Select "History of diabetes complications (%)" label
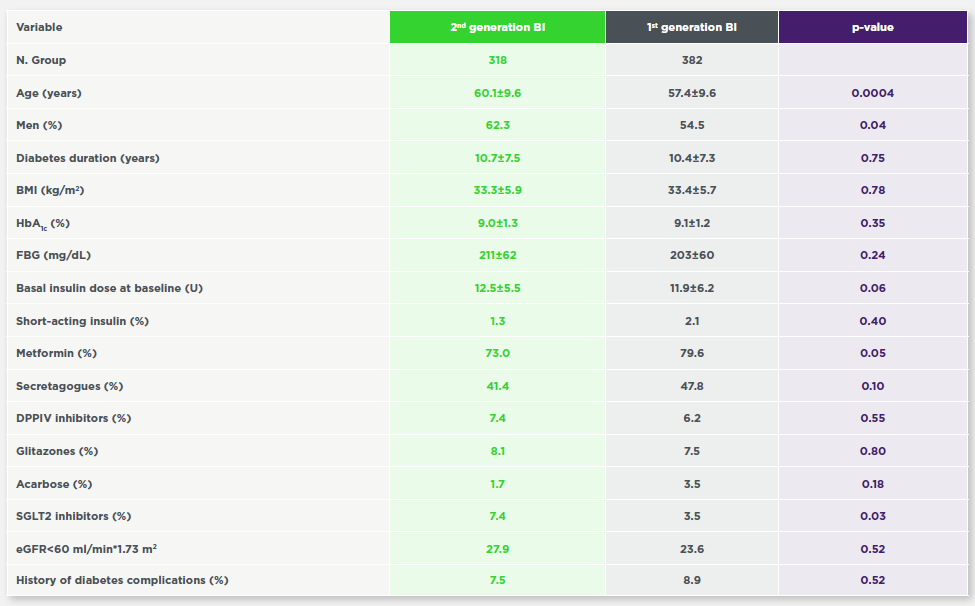Image resolution: width=975 pixels, height=606 pixels. point(122,580)
